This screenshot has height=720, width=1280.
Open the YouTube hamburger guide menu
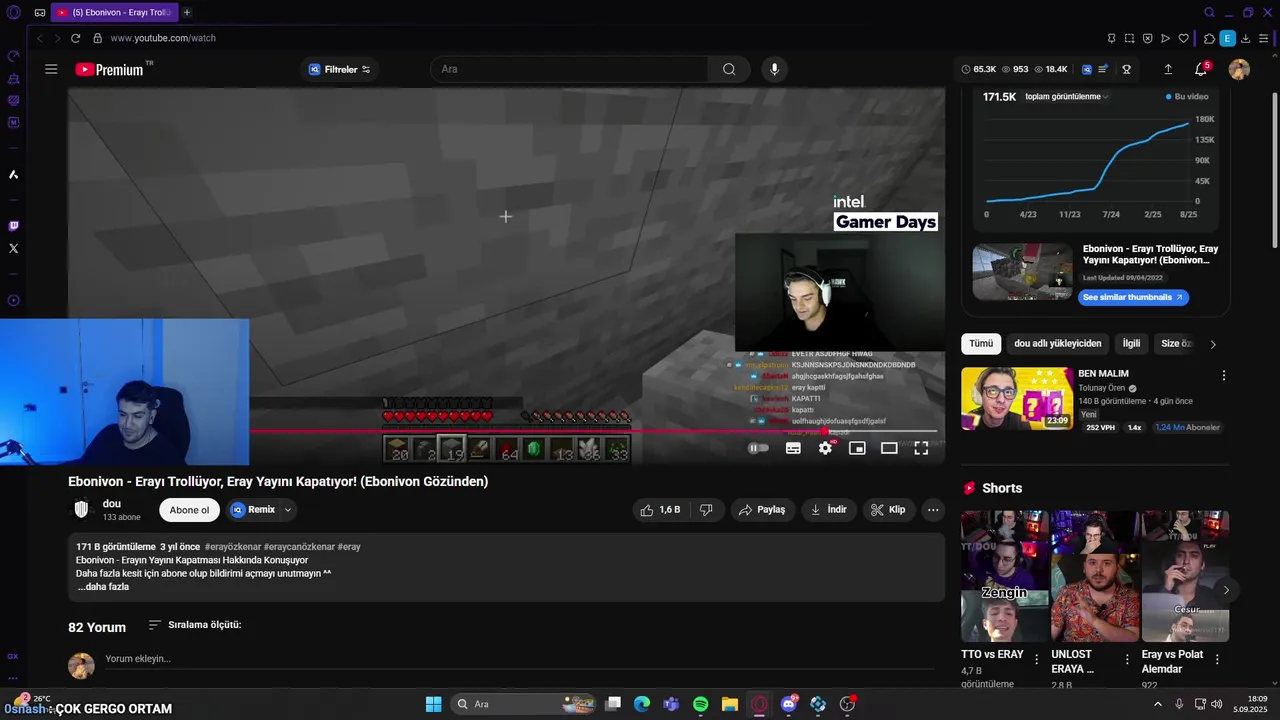[51, 69]
